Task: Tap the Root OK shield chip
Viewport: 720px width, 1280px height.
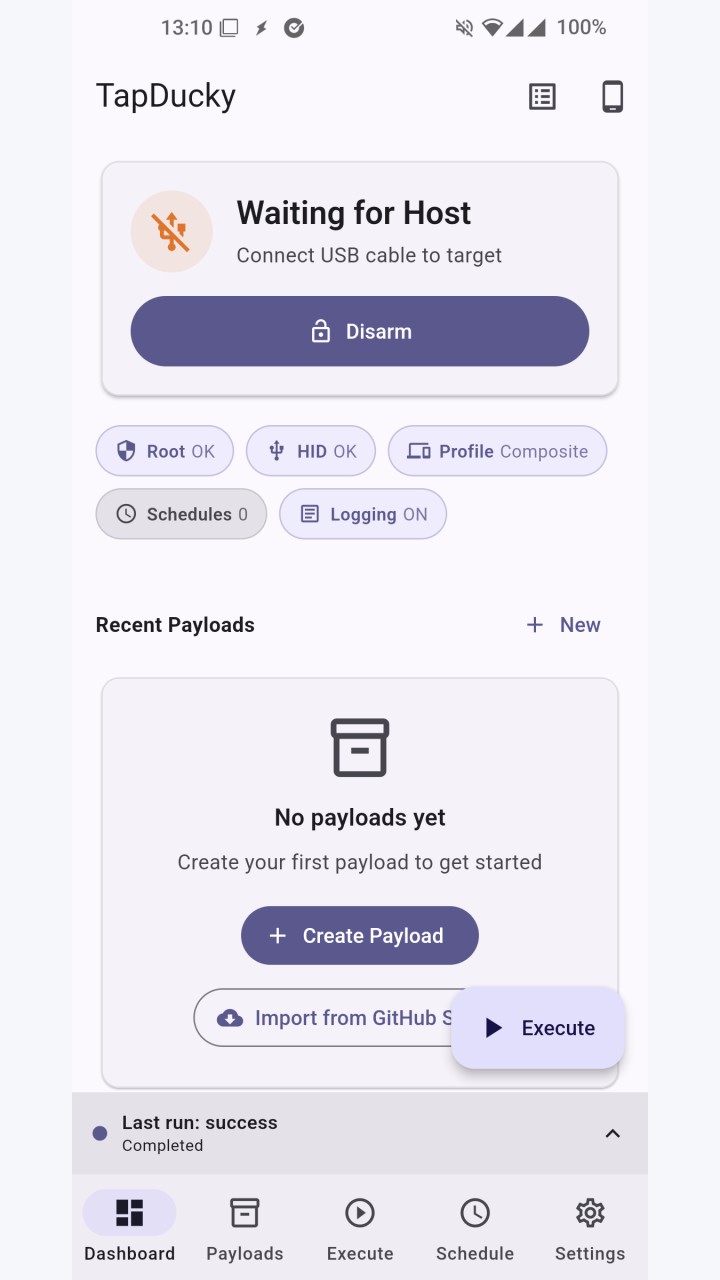Action: [x=165, y=451]
